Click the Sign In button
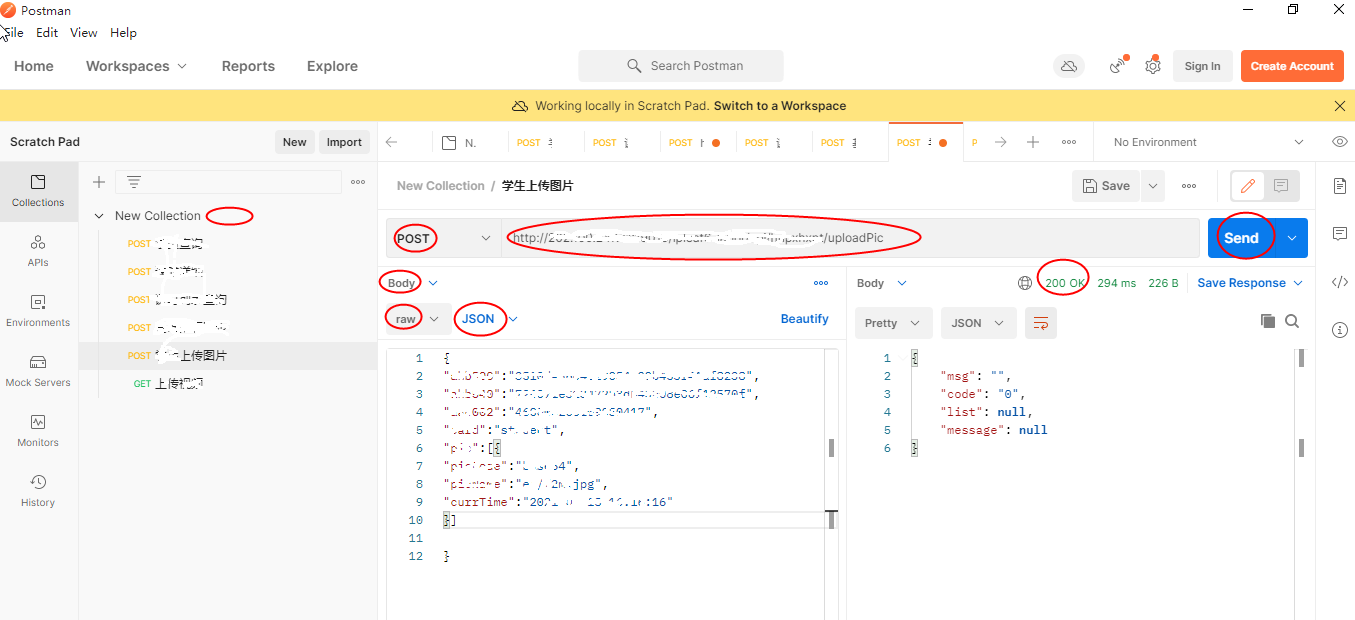 tap(1202, 66)
